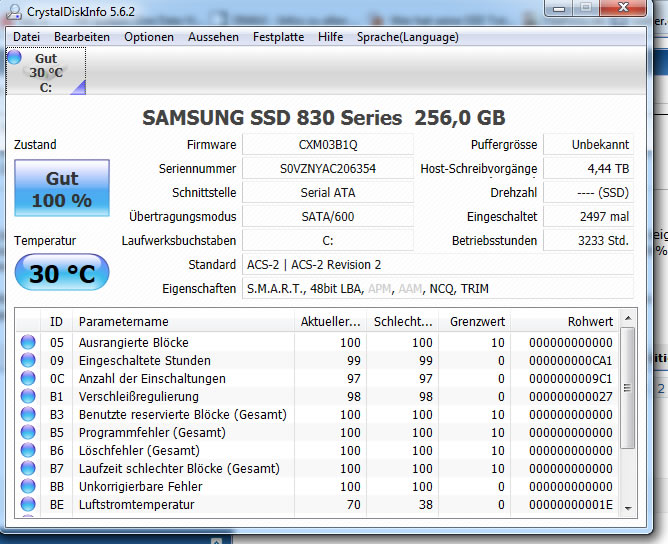Click status orb for Ausrangierte Blöcke row
This screenshot has width=668, height=544.
pyautogui.click(x=28, y=342)
